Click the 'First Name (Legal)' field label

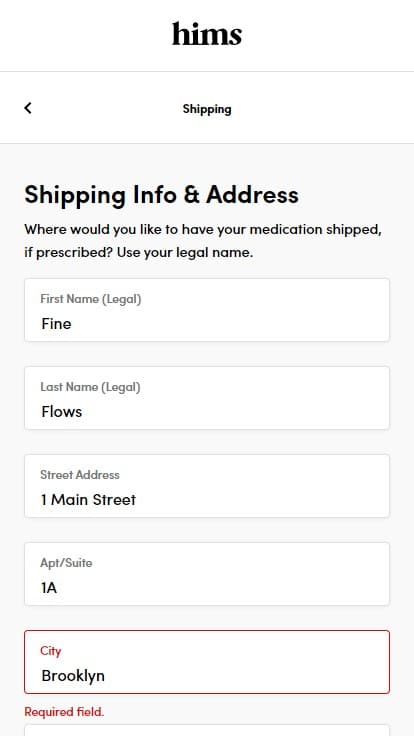coord(91,299)
